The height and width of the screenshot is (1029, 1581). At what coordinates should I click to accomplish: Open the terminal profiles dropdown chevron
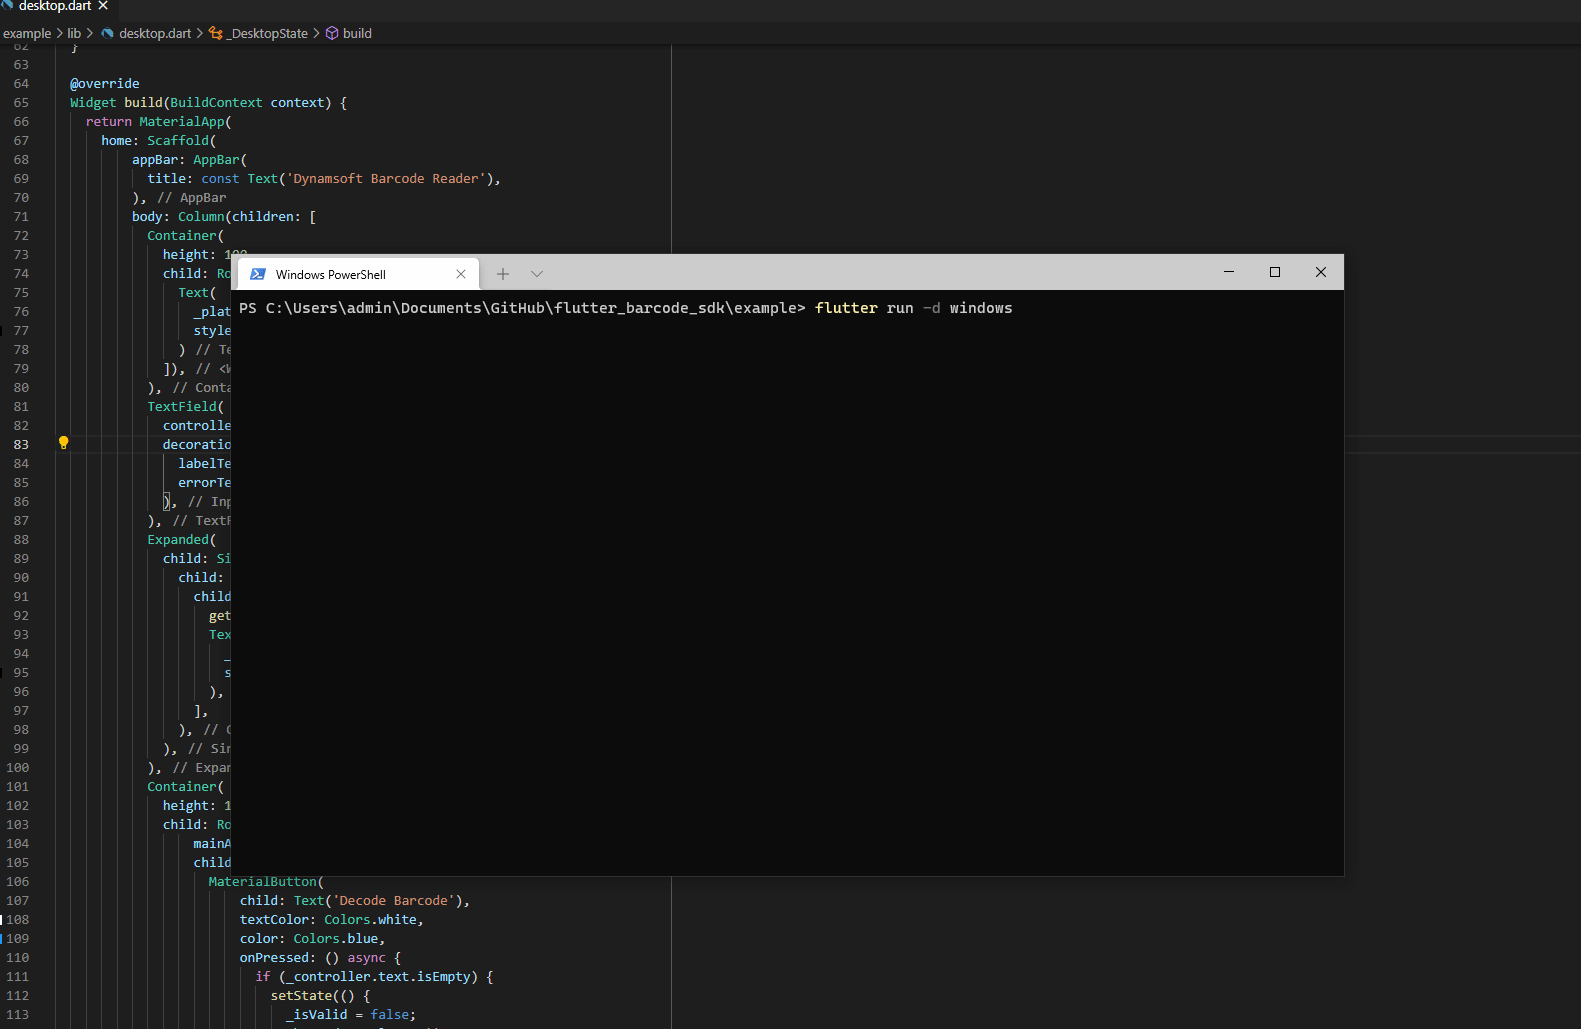click(537, 274)
